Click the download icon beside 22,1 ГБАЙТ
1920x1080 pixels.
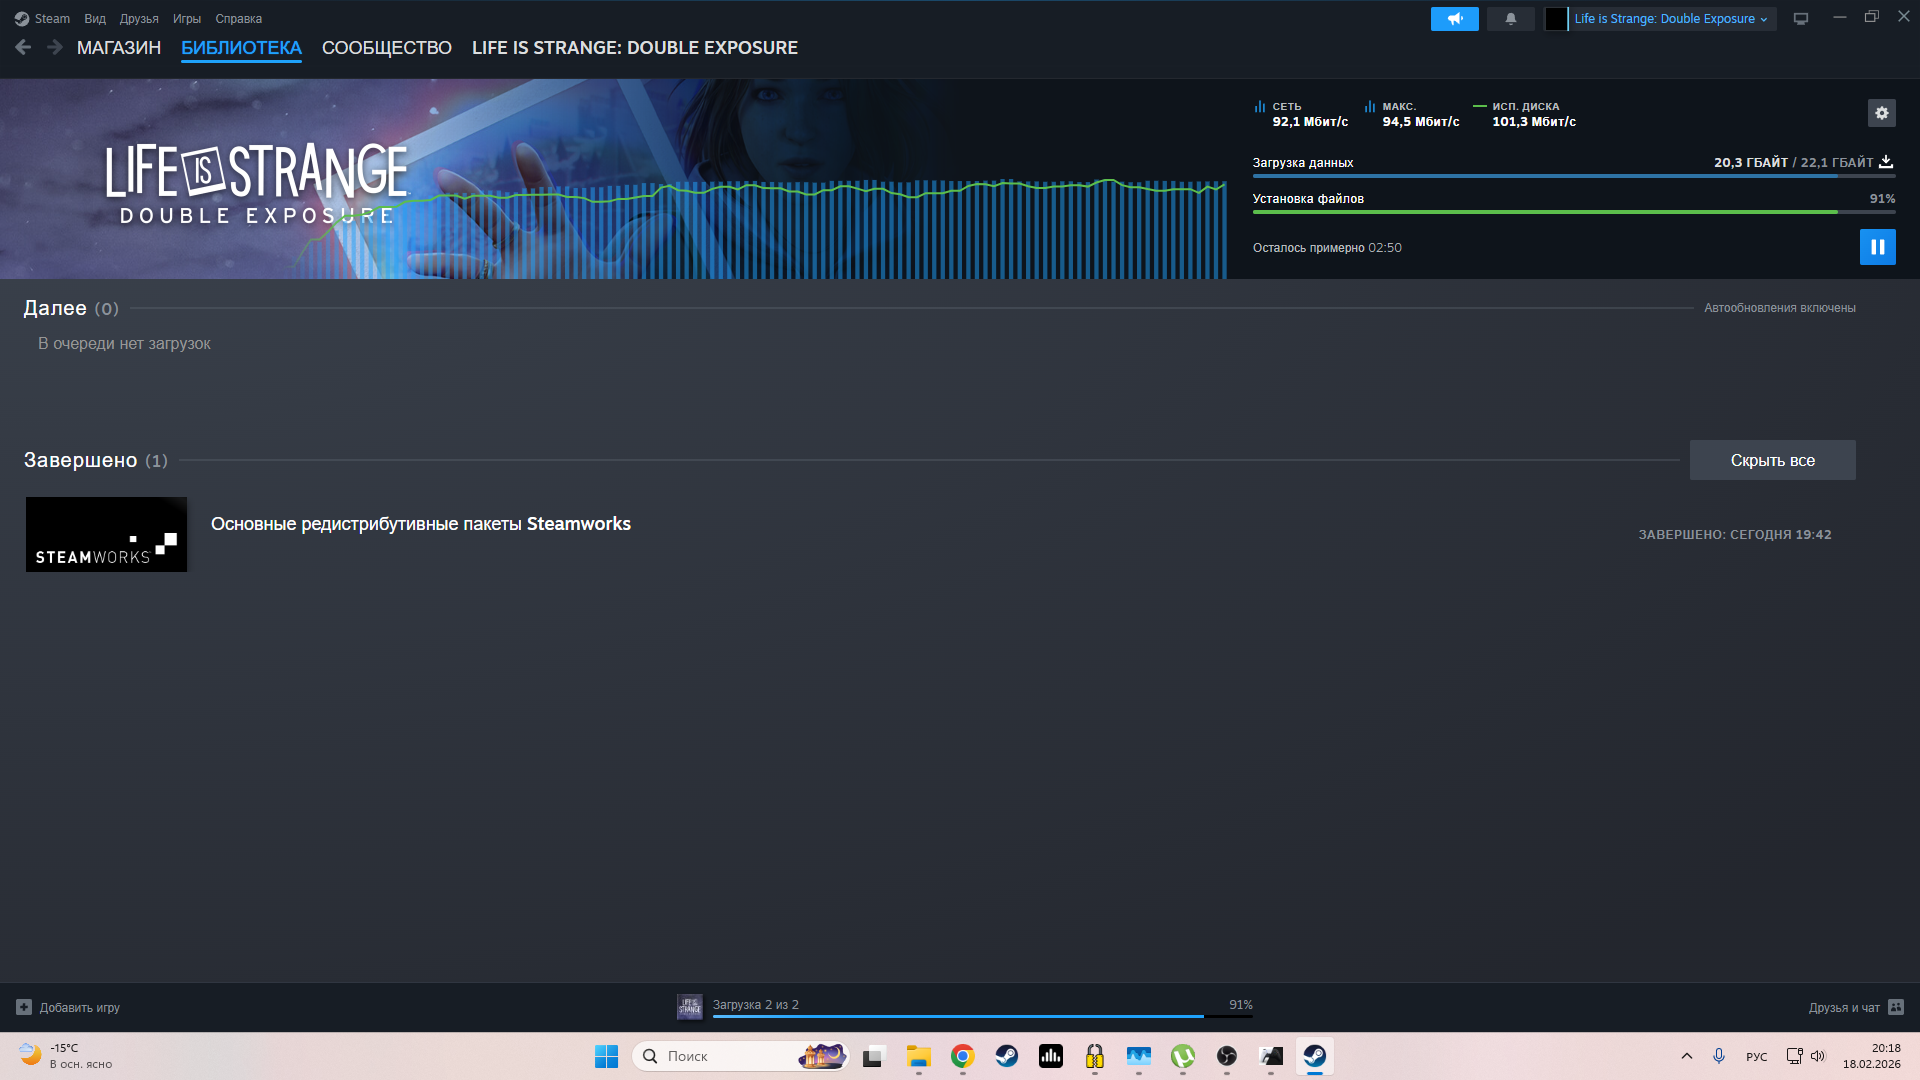[x=1886, y=162]
